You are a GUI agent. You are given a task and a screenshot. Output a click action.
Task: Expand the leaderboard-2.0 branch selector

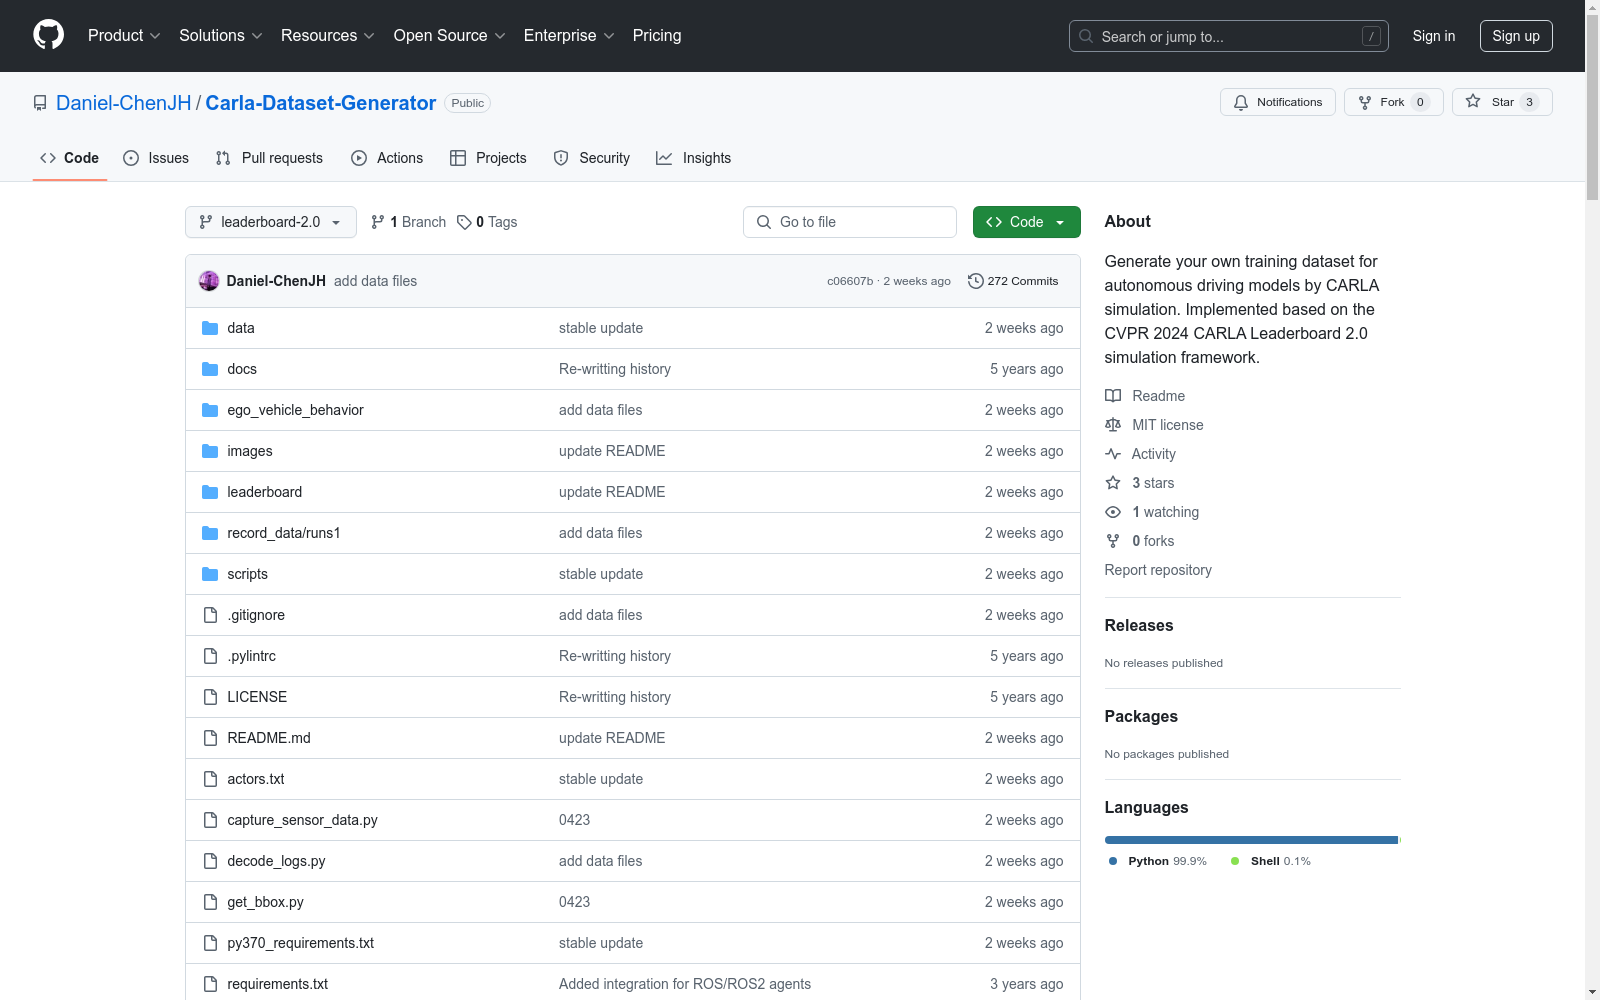[270, 222]
